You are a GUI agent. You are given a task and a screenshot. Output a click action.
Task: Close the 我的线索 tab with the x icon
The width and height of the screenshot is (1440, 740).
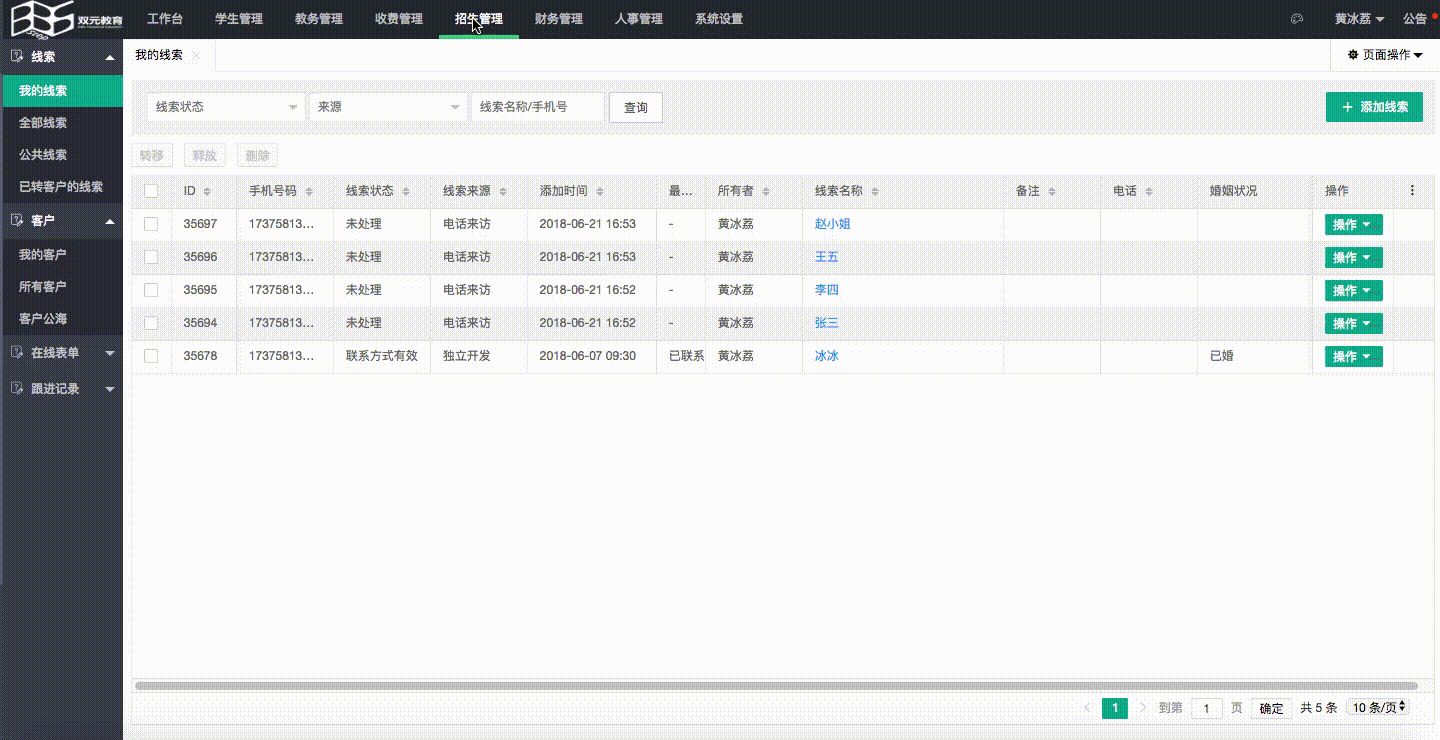[x=196, y=56]
